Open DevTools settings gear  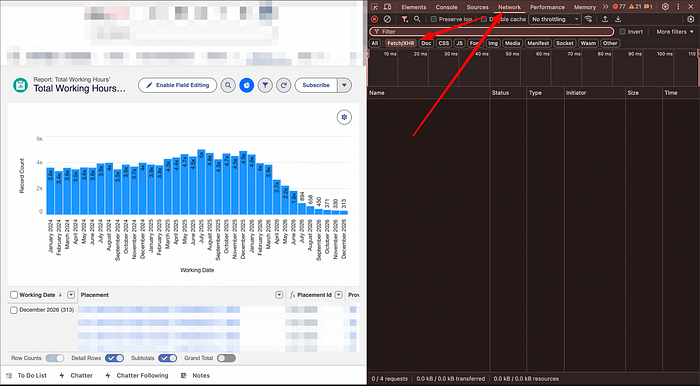click(x=665, y=7)
